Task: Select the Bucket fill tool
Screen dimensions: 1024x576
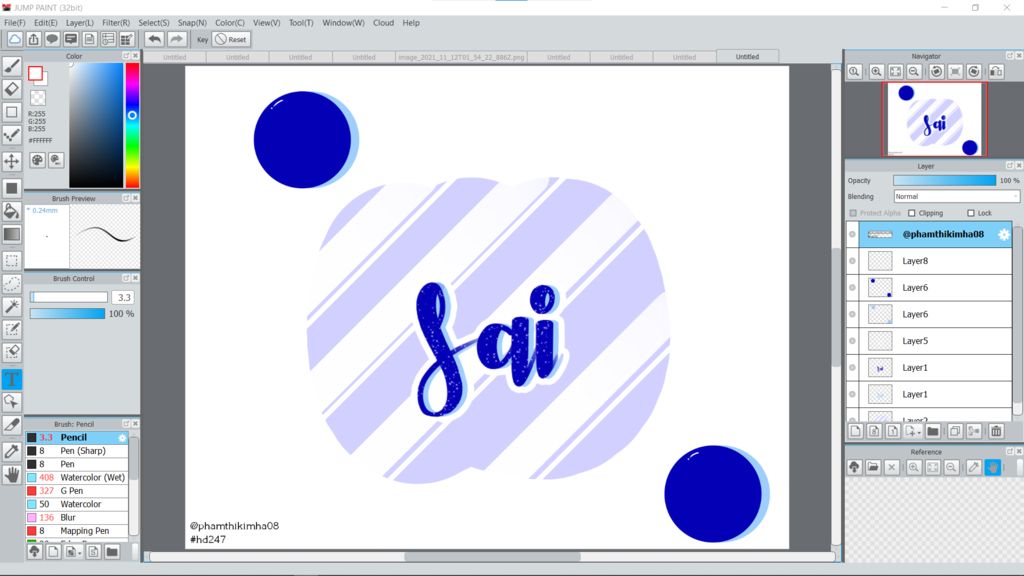Action: 12,210
